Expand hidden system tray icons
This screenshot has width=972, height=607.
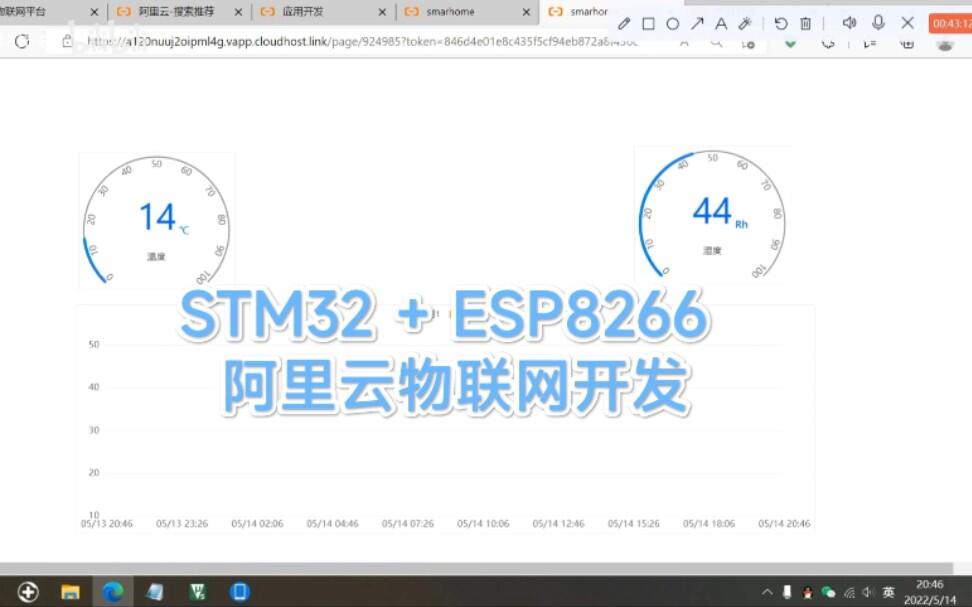(767, 592)
